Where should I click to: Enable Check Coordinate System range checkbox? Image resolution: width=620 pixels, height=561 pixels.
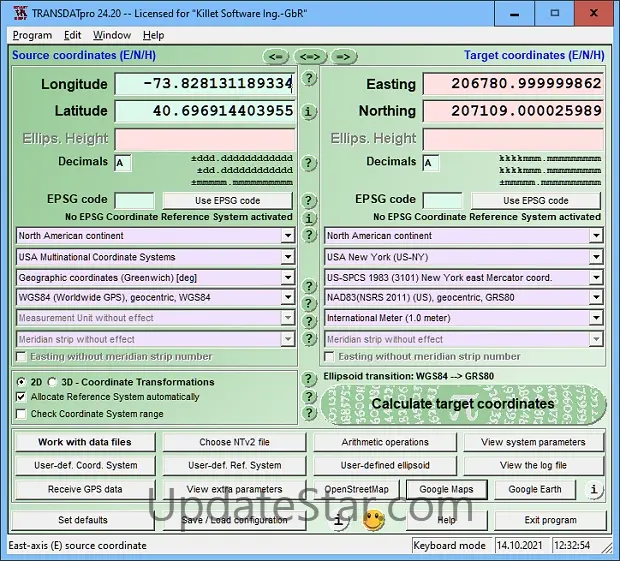click(21, 414)
